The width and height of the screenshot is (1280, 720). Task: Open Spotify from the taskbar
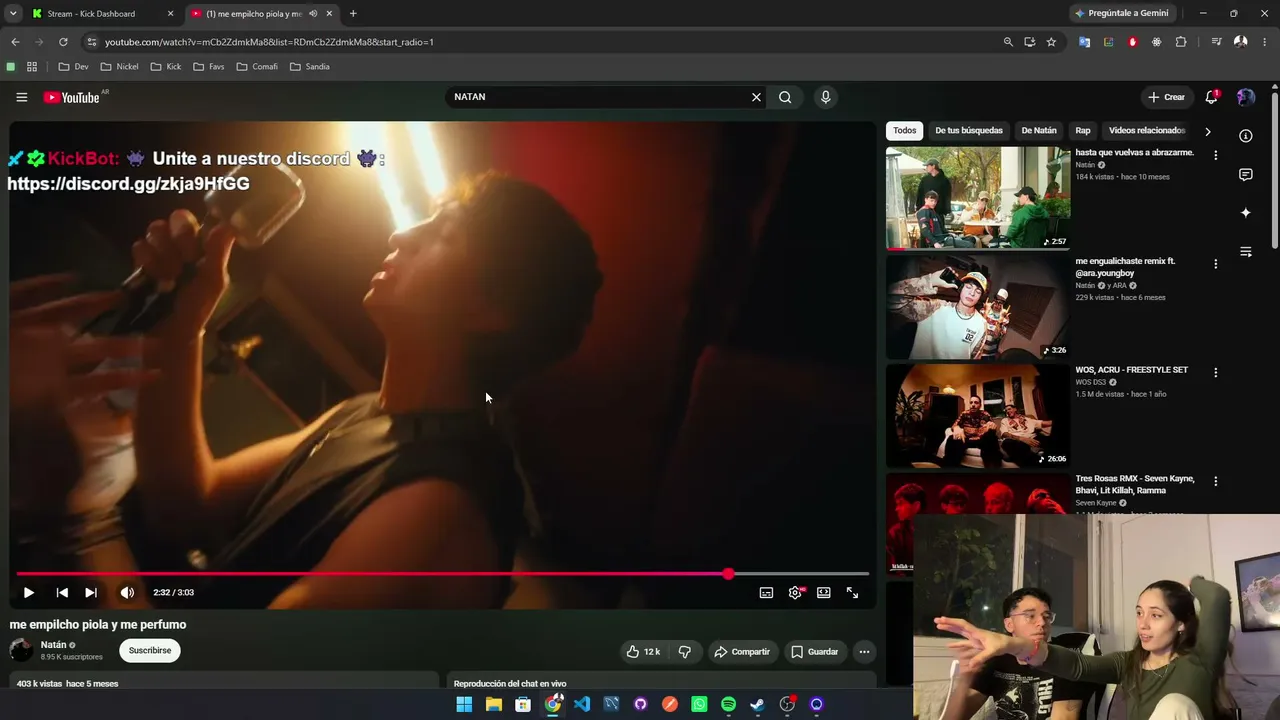(728, 704)
